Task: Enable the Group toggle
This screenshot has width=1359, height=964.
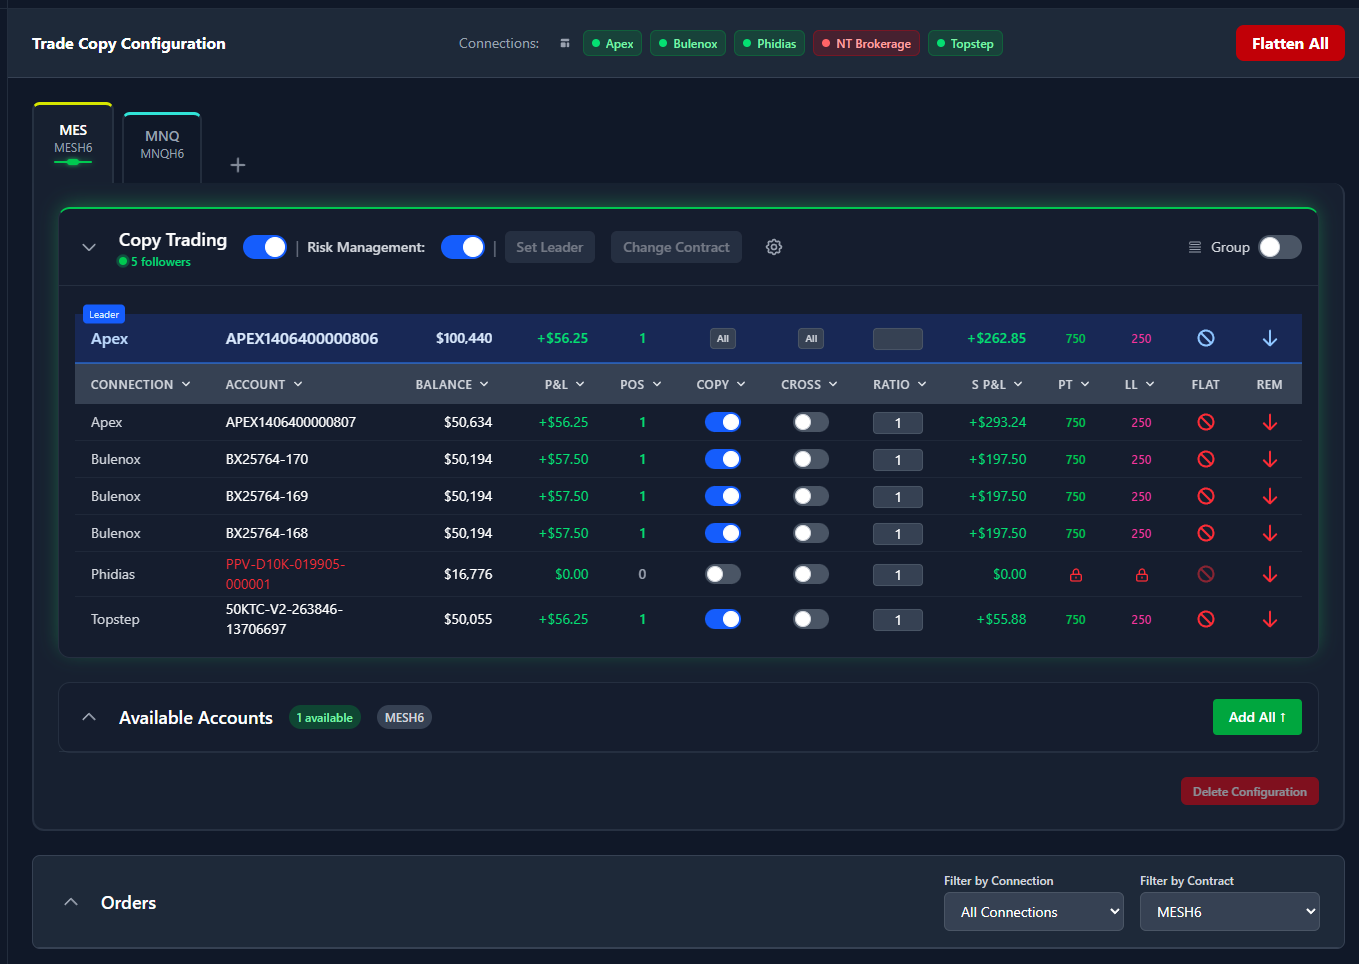Action: [1279, 247]
